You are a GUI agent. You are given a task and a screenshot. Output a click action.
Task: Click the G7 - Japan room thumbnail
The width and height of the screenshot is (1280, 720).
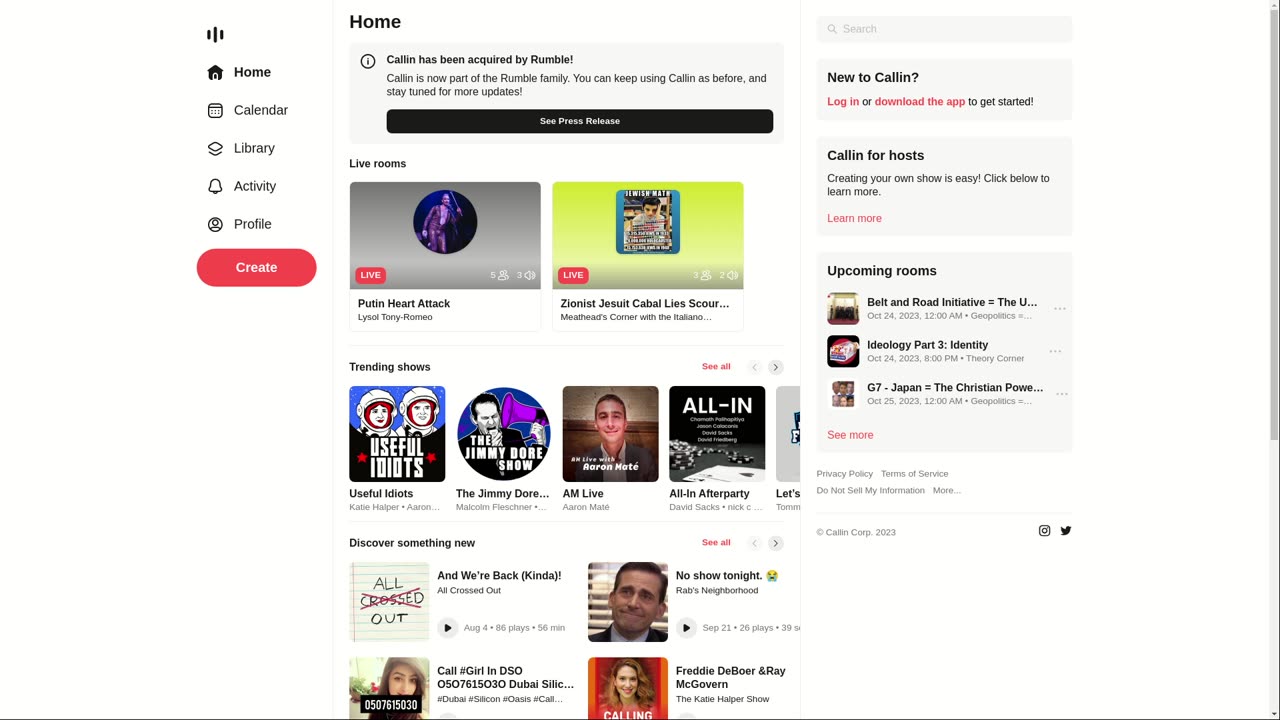(x=843, y=394)
